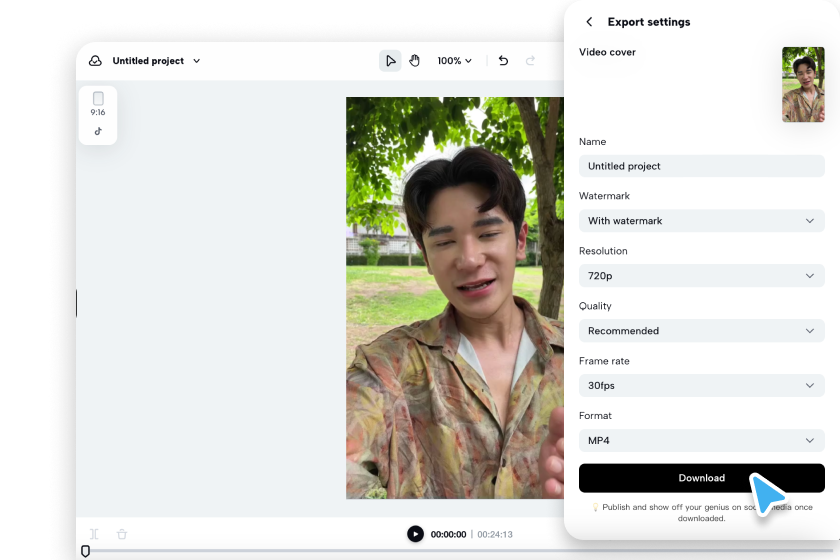
Task: Click the video cover thumbnail
Action: (803, 85)
